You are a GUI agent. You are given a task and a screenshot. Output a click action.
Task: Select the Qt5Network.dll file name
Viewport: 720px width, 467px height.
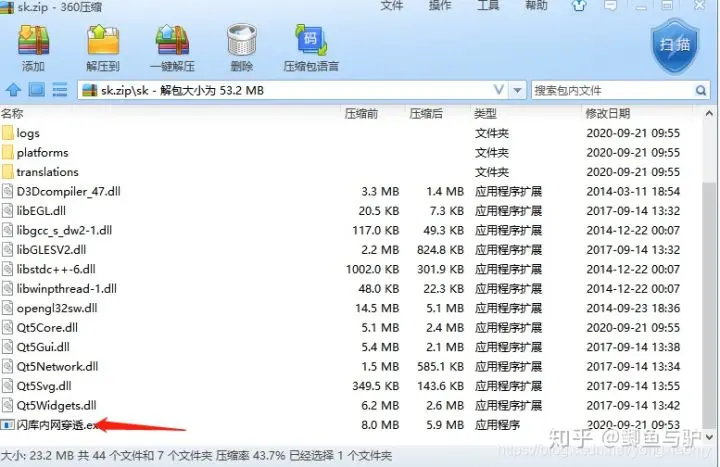click(57, 366)
